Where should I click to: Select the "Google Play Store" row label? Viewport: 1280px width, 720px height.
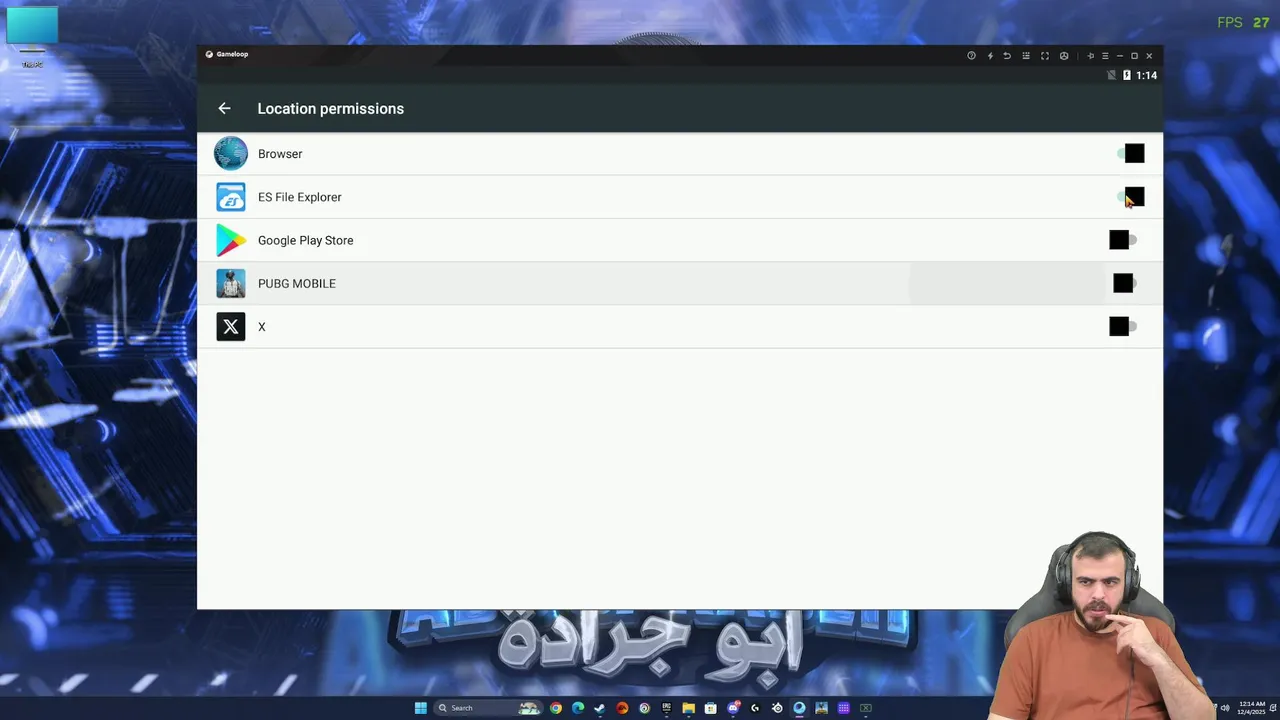306,240
